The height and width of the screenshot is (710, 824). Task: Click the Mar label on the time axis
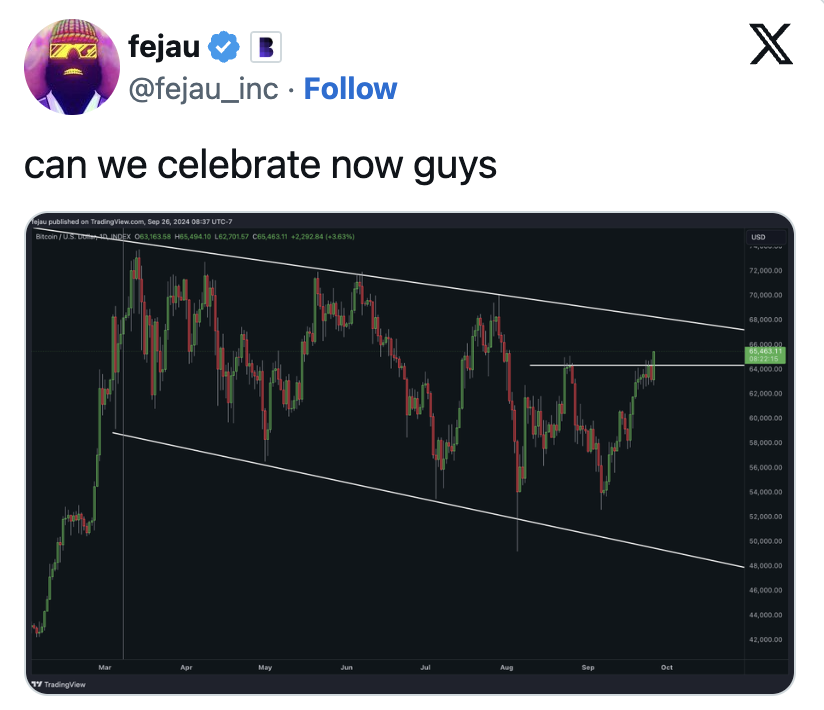click(104, 665)
